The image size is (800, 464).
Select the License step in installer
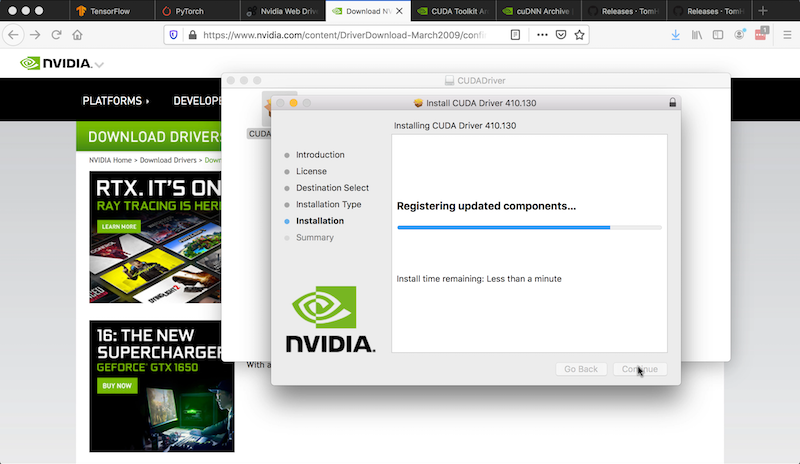coord(311,171)
